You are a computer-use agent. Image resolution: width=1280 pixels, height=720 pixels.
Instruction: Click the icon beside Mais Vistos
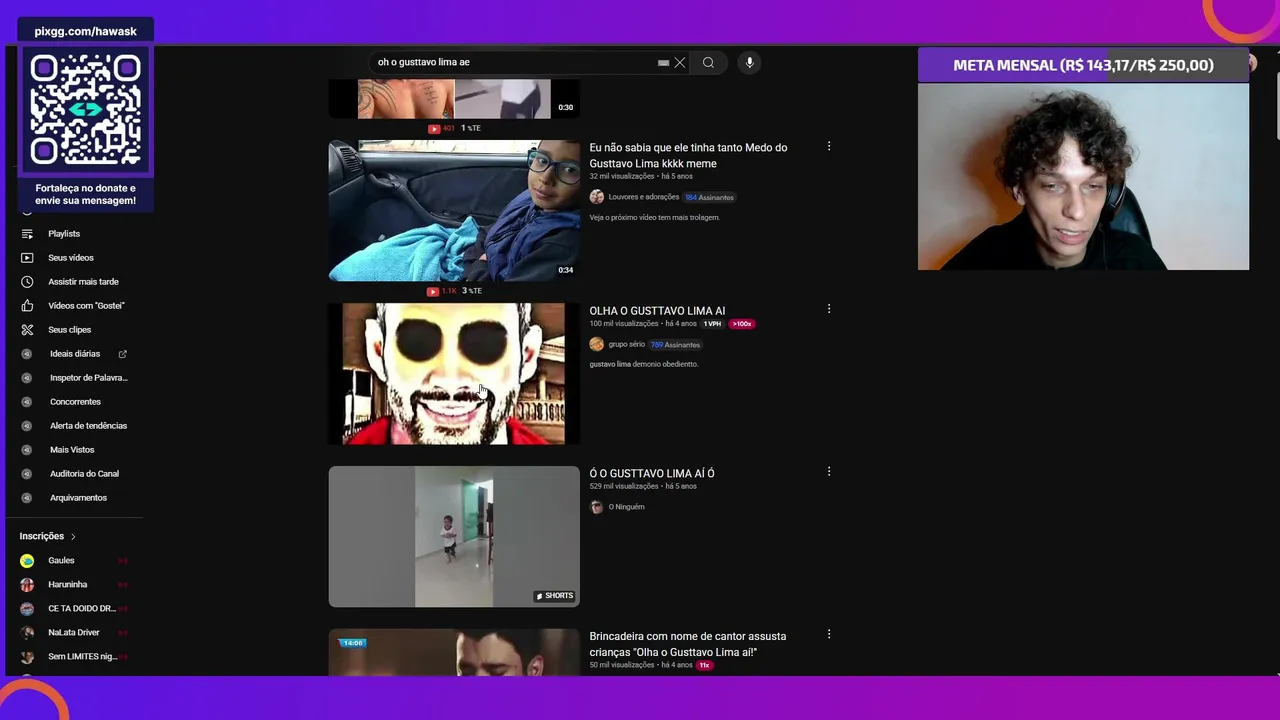[27, 450]
